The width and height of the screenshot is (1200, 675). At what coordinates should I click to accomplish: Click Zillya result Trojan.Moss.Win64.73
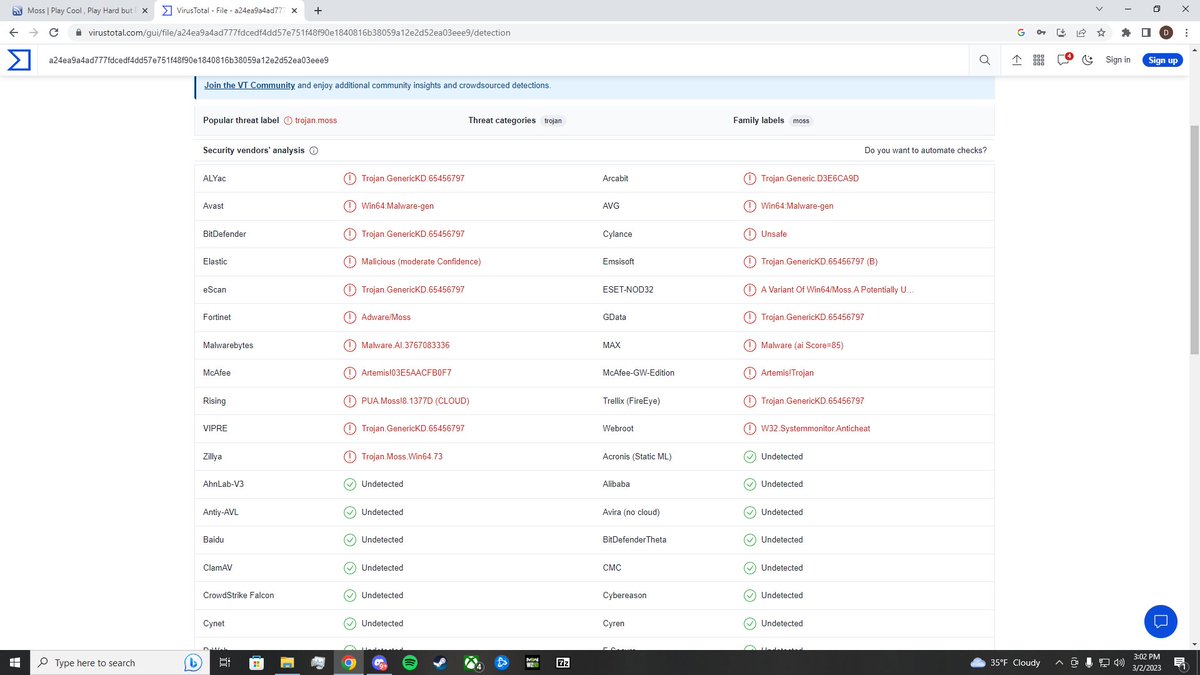pyautogui.click(x=402, y=456)
